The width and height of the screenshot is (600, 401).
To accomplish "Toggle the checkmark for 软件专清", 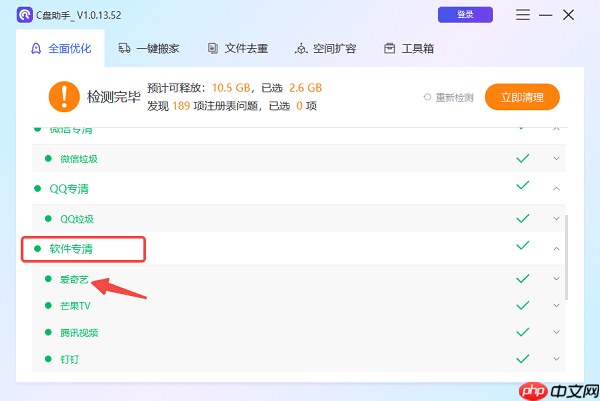I will [523, 245].
